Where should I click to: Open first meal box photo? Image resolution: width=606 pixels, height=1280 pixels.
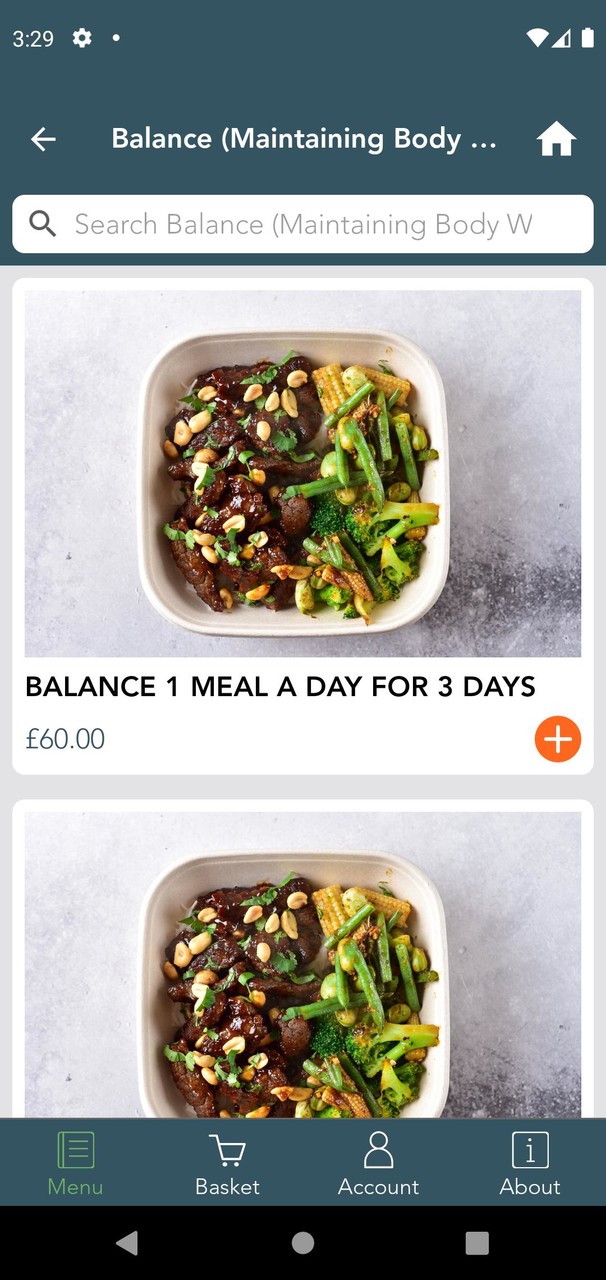coord(302,473)
